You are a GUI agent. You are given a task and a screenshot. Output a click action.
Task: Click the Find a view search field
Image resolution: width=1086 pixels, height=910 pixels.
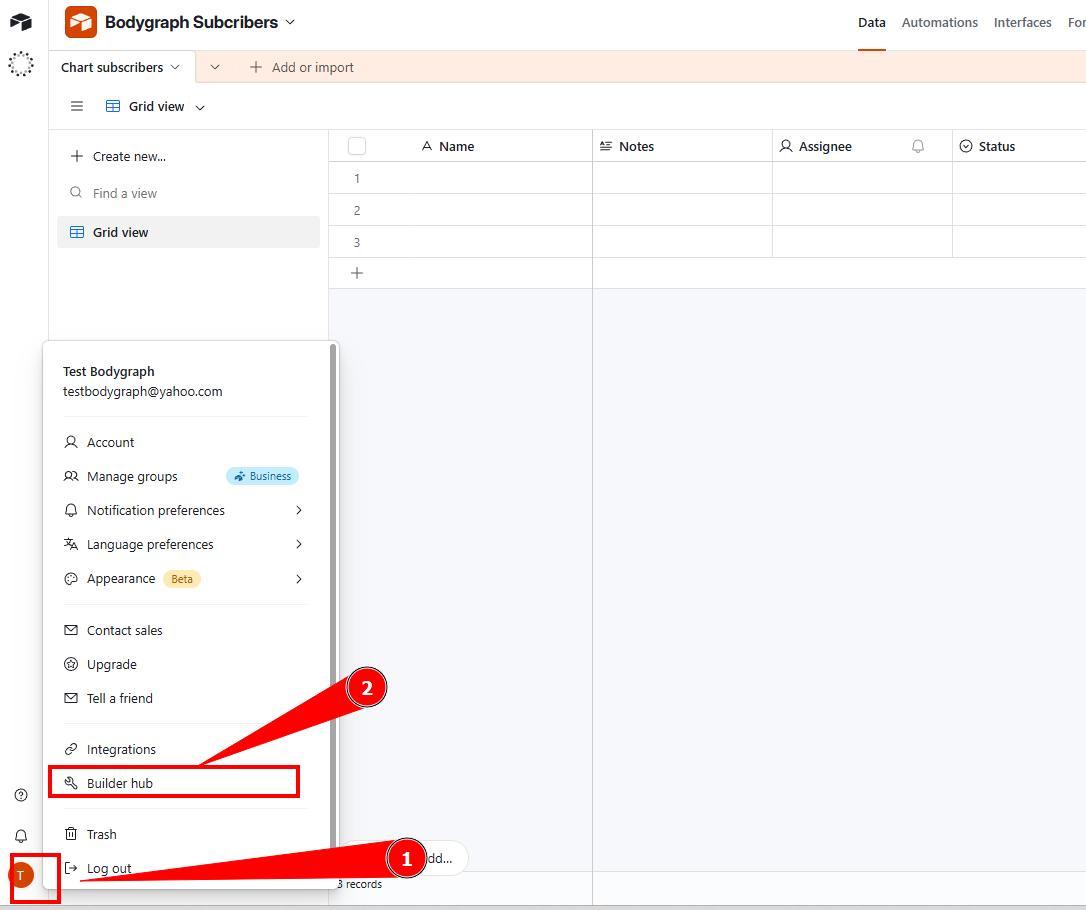click(190, 193)
